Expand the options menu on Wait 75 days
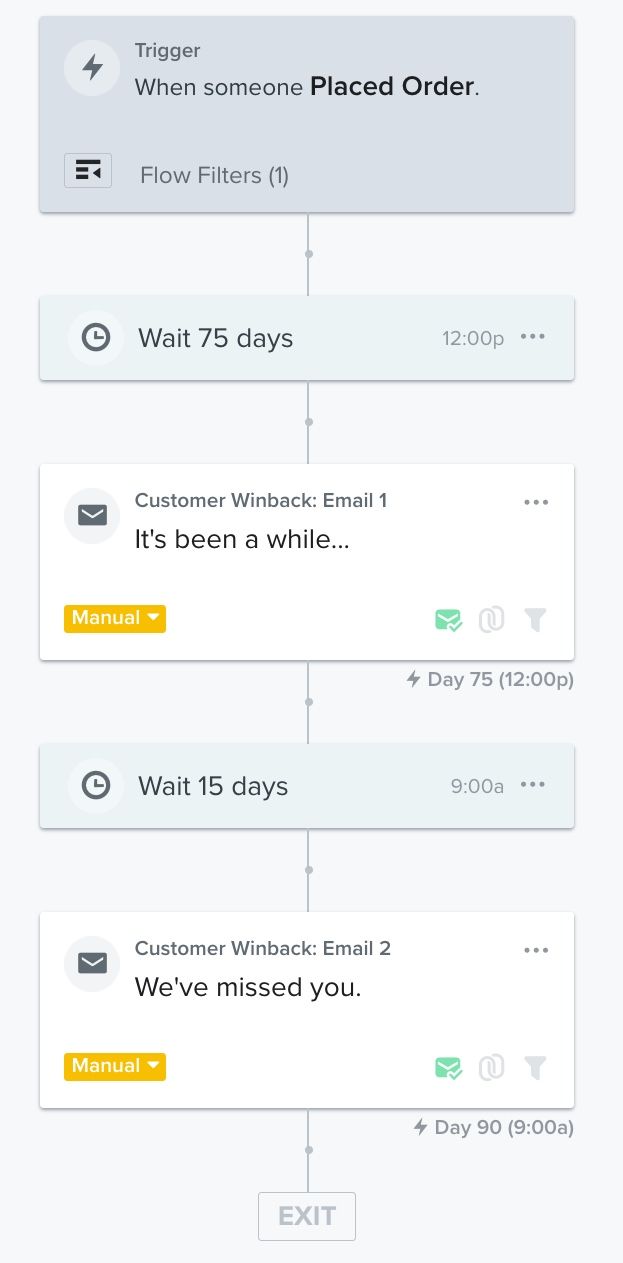 pyautogui.click(x=533, y=337)
